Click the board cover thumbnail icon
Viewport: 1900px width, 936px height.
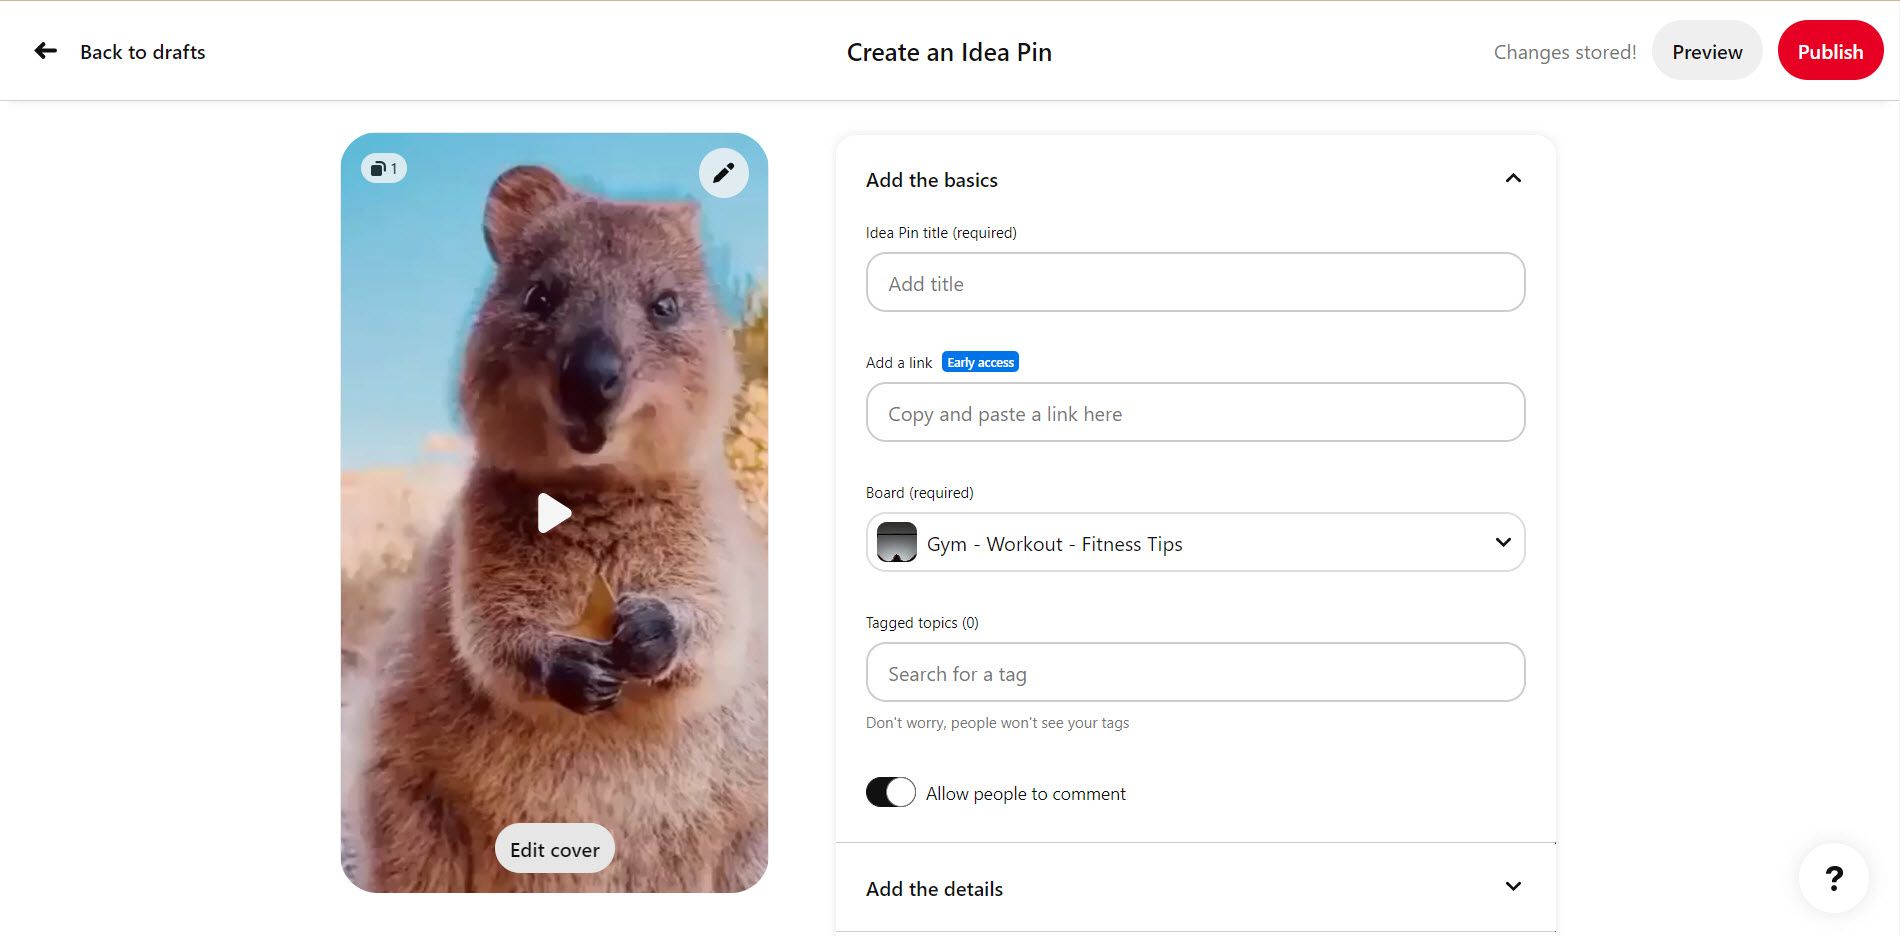pyautogui.click(x=897, y=542)
